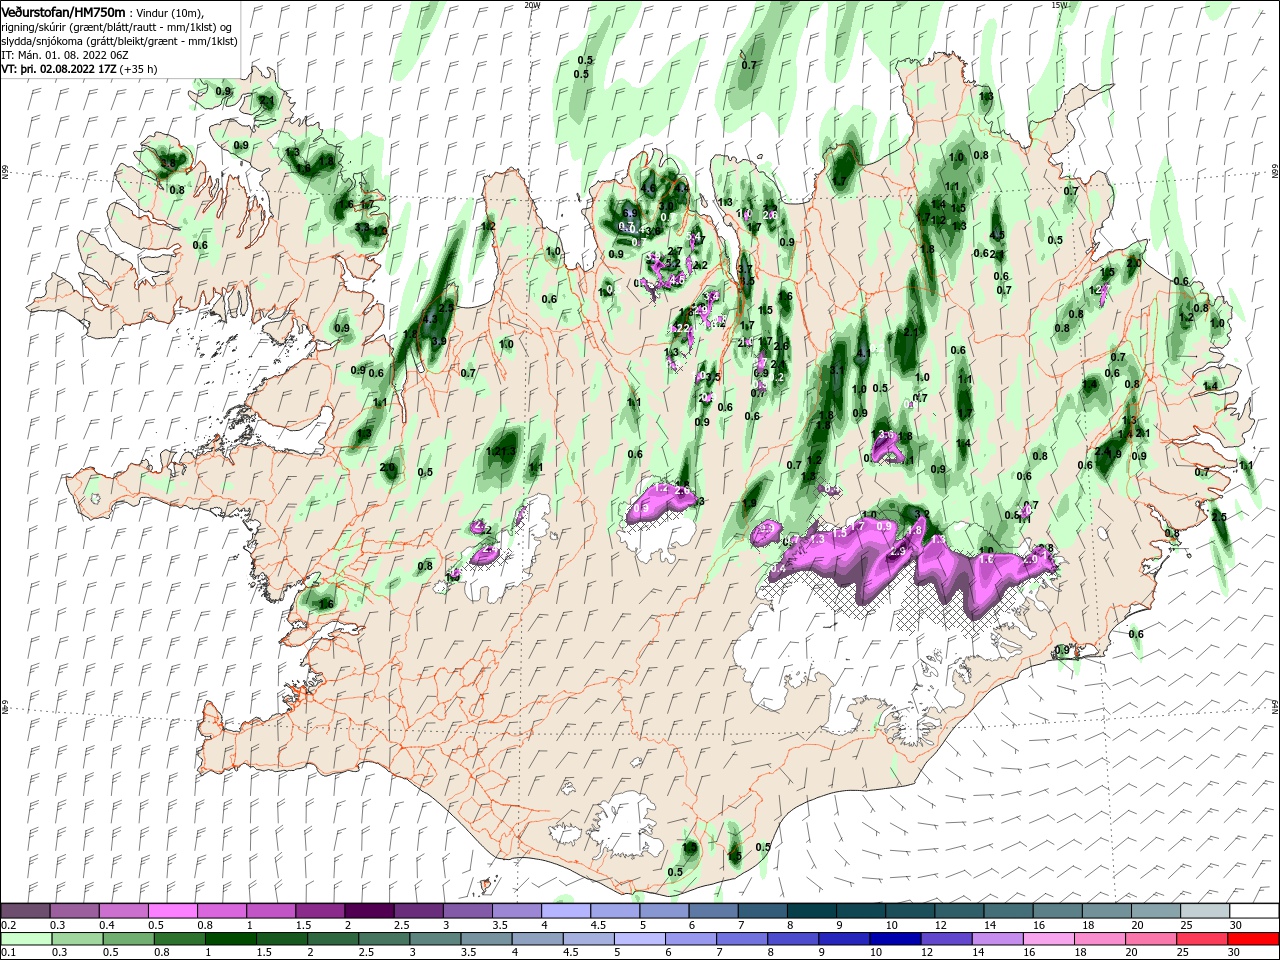Pick the bright red 30 rain legend swatch
Image resolution: width=1280 pixels, height=960 pixels.
(1253, 939)
